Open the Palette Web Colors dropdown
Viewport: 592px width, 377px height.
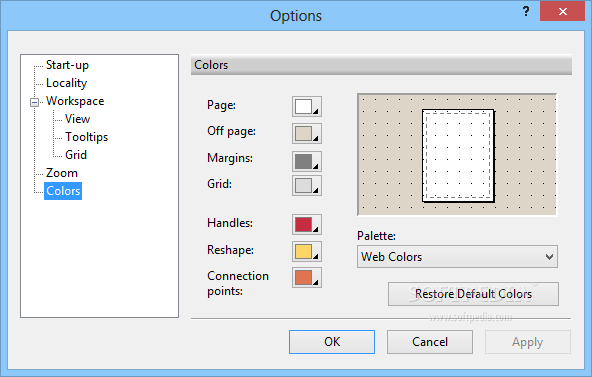(x=457, y=257)
